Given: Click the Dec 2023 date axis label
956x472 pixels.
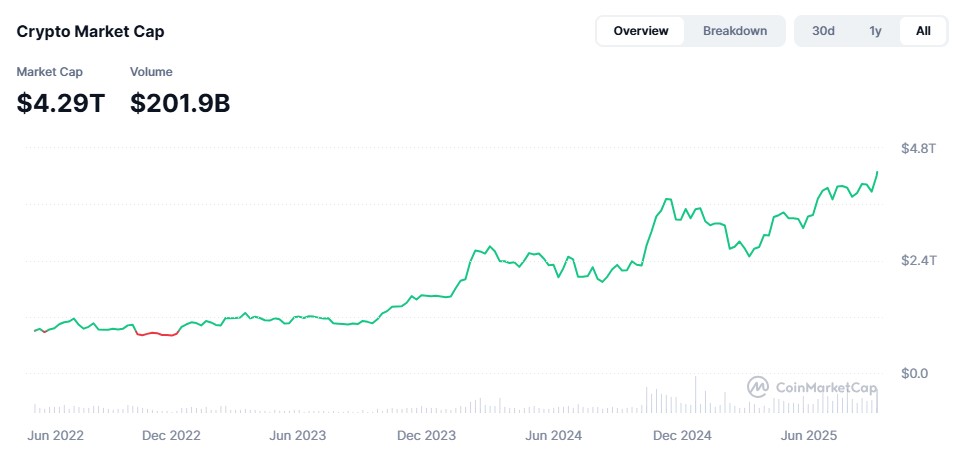Looking at the screenshot, I should coord(426,436).
